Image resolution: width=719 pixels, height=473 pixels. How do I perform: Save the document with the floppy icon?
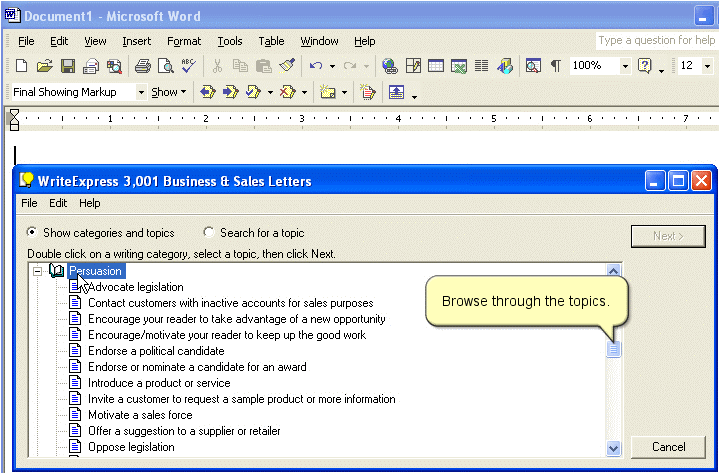[x=68, y=66]
